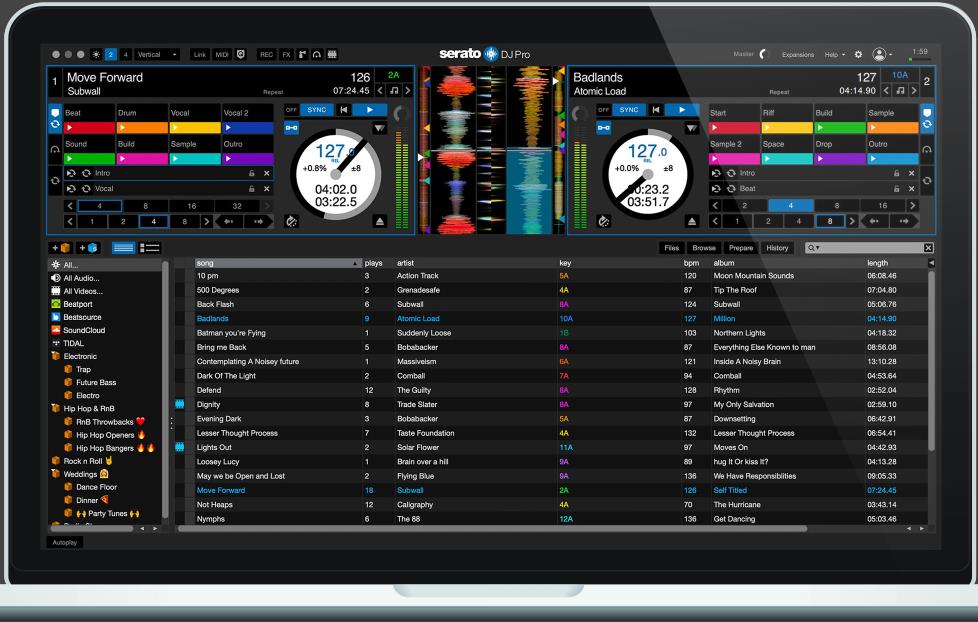Delete the Vocal saved loop on deck 1
978x622 pixels.
(267, 188)
